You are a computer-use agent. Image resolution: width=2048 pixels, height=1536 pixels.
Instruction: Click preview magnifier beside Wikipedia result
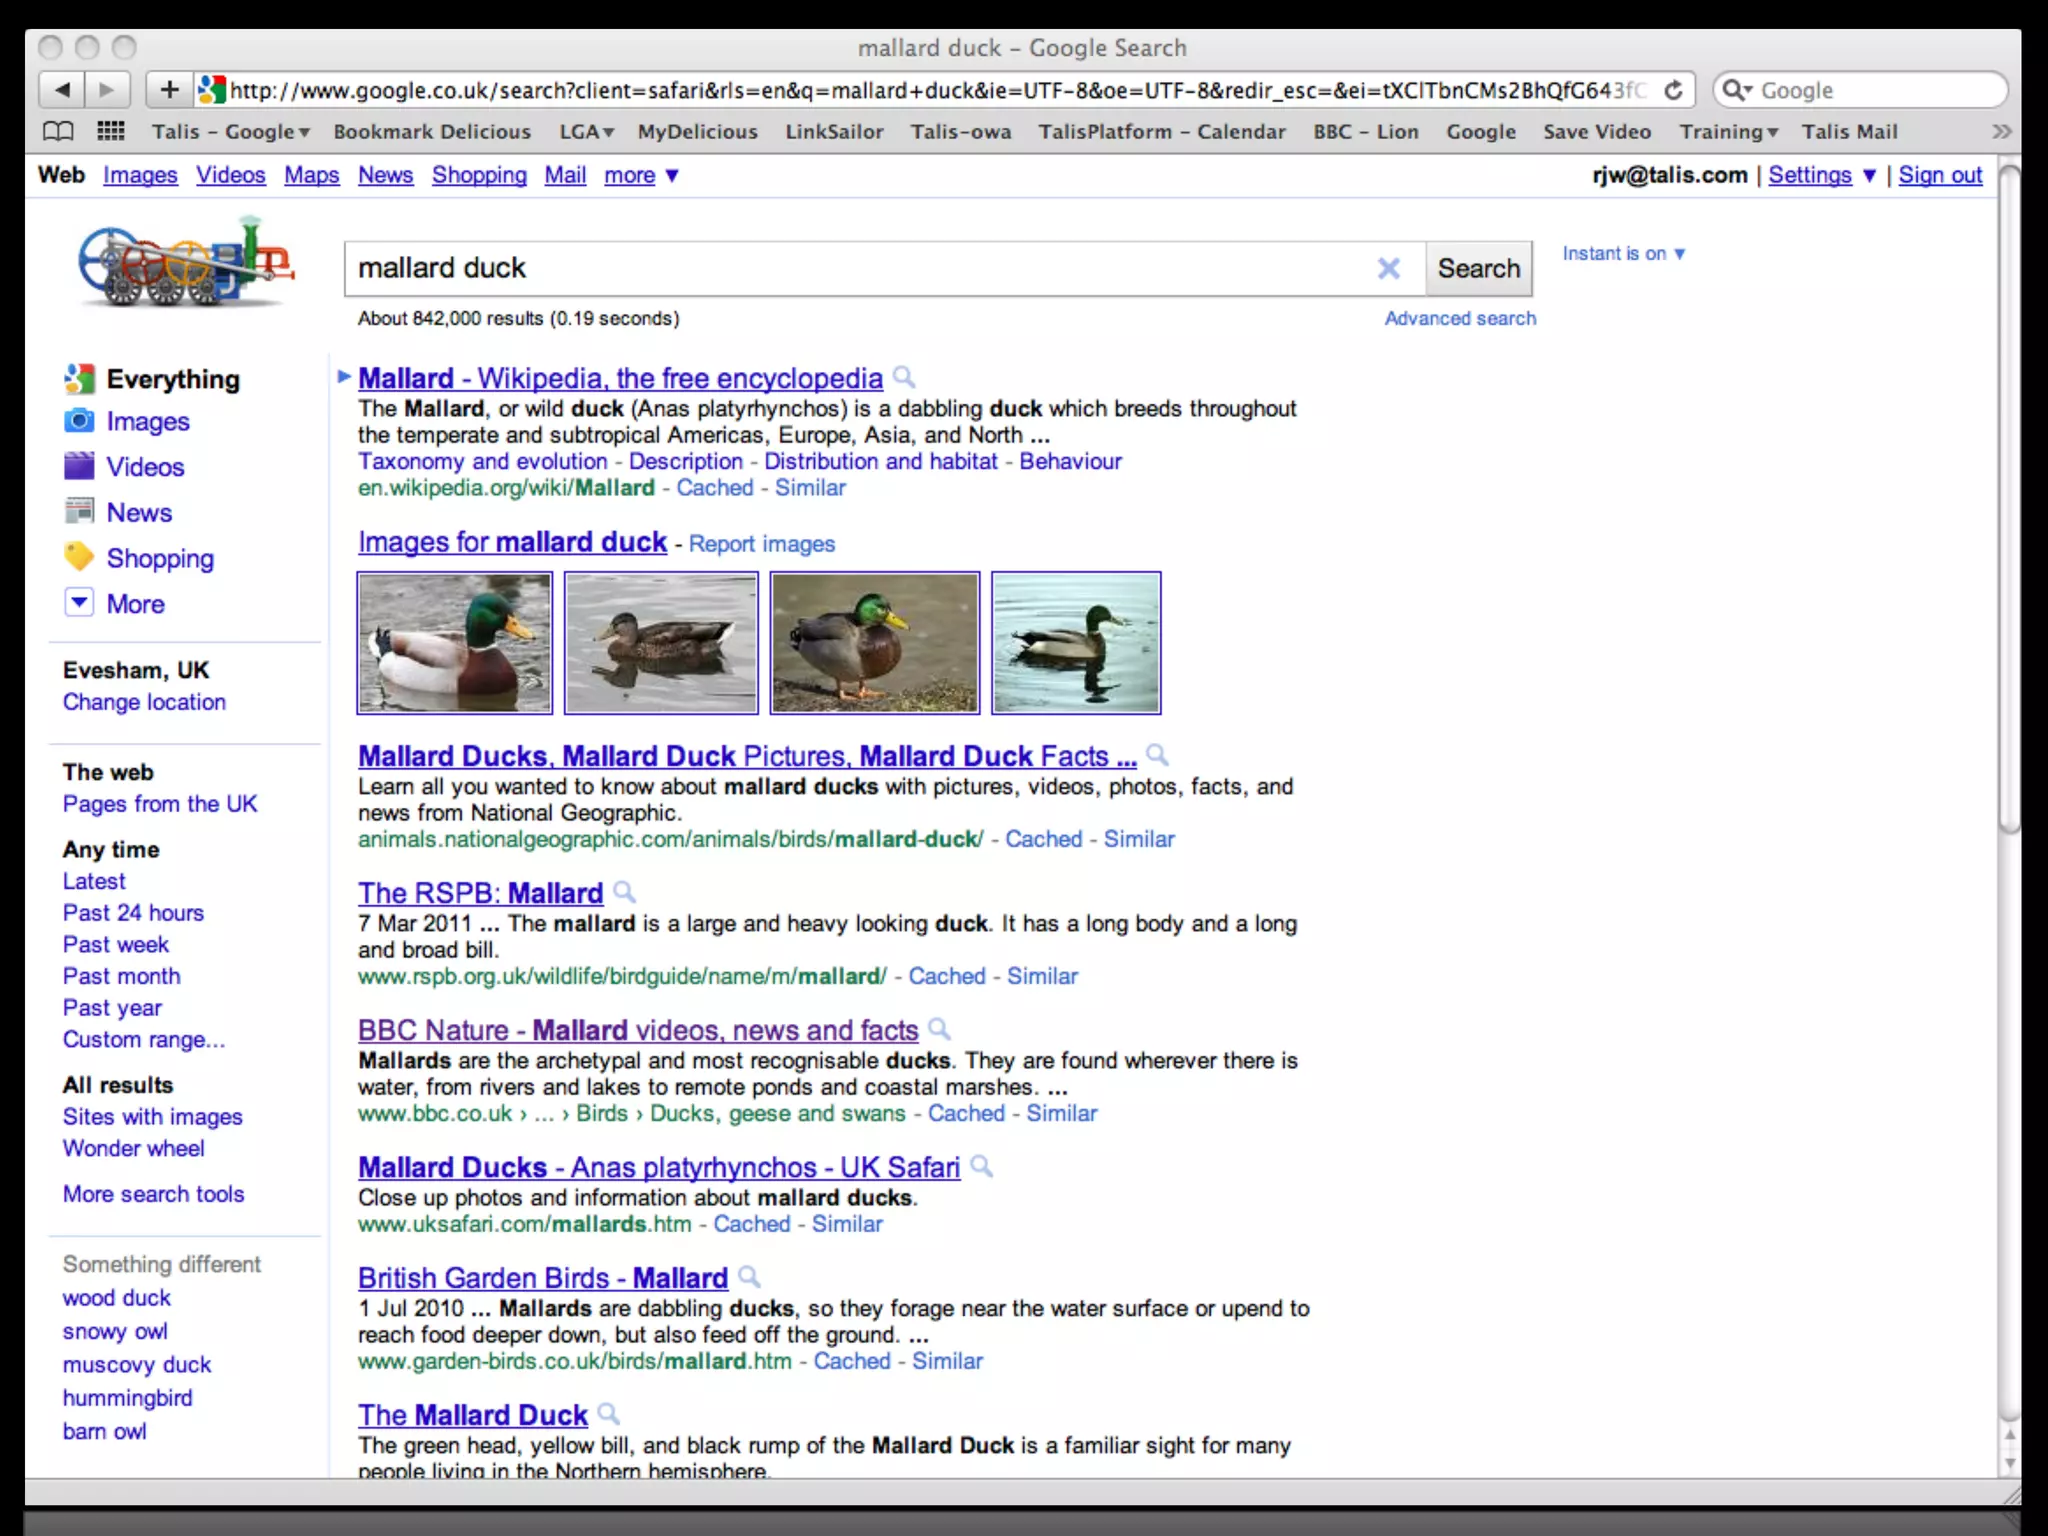[x=903, y=377]
